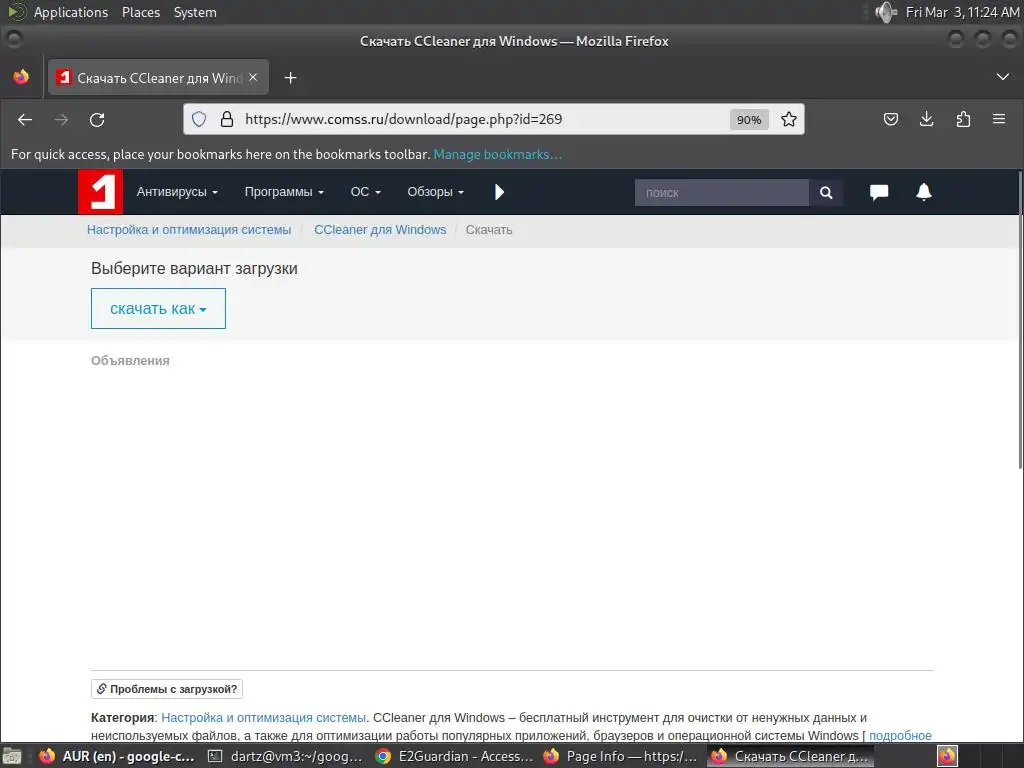Click the Firefox icon in the bottom-right taskbar corner
1024x768 pixels.
pyautogui.click(x=947, y=756)
